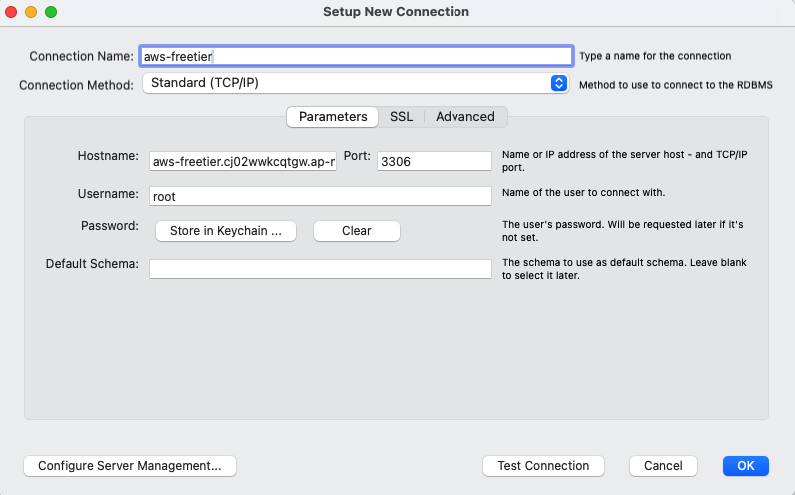Switch to the Parameters tab
Screen dimensions: 795x495
[x=333, y=117]
